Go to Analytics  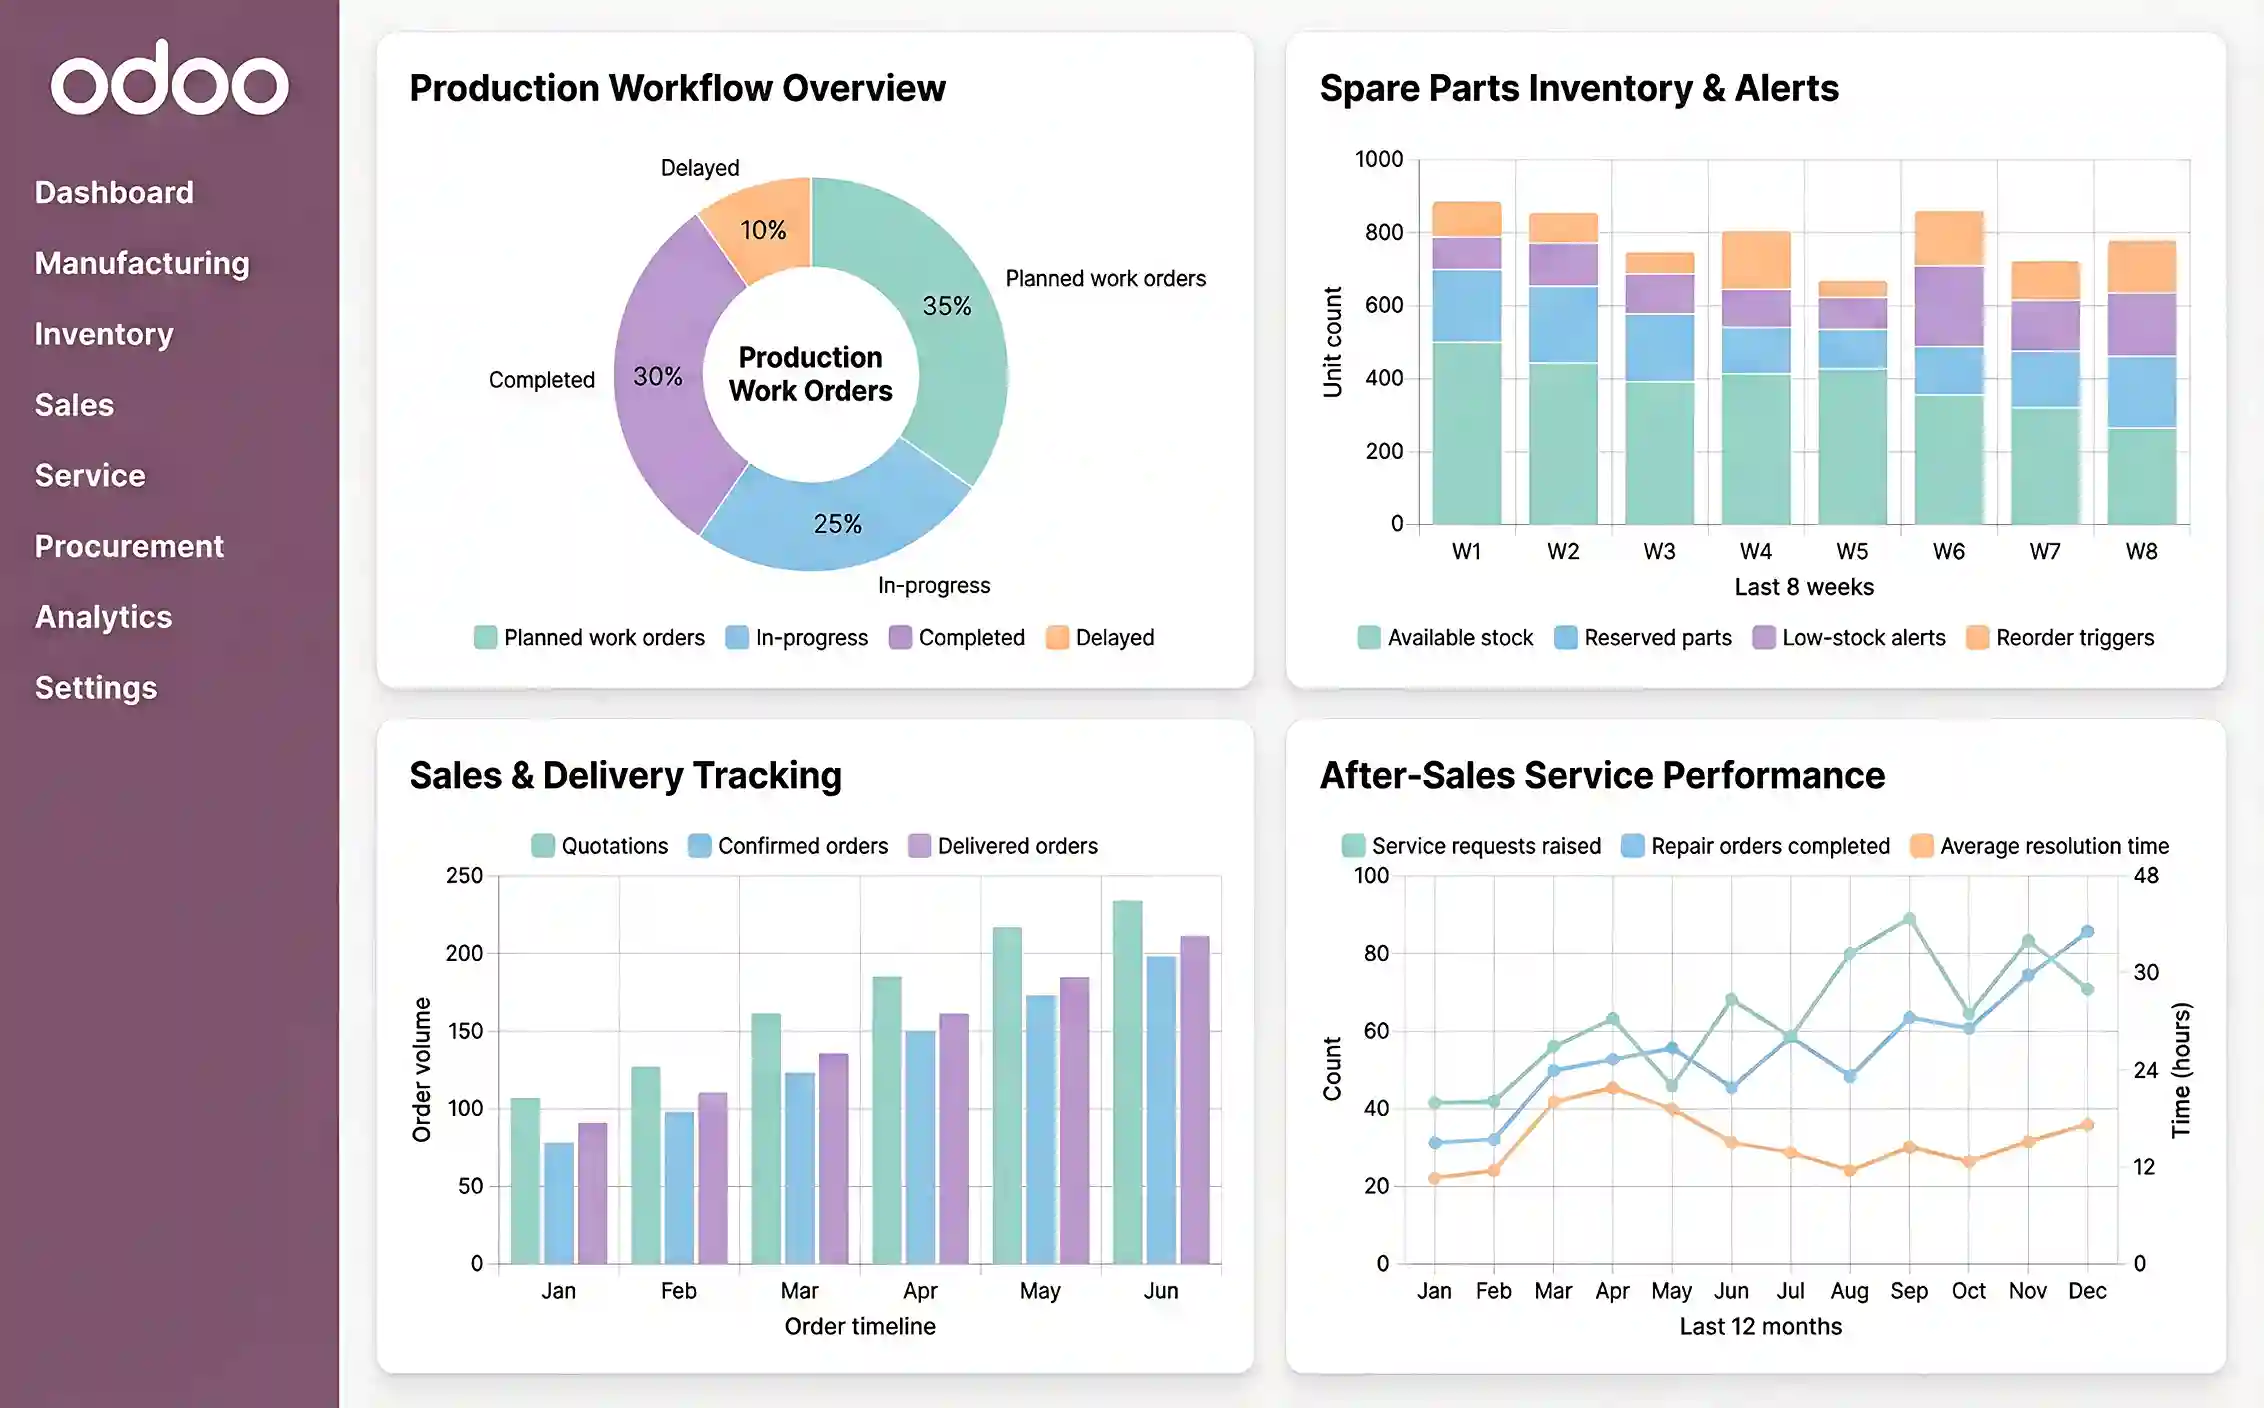coord(103,617)
